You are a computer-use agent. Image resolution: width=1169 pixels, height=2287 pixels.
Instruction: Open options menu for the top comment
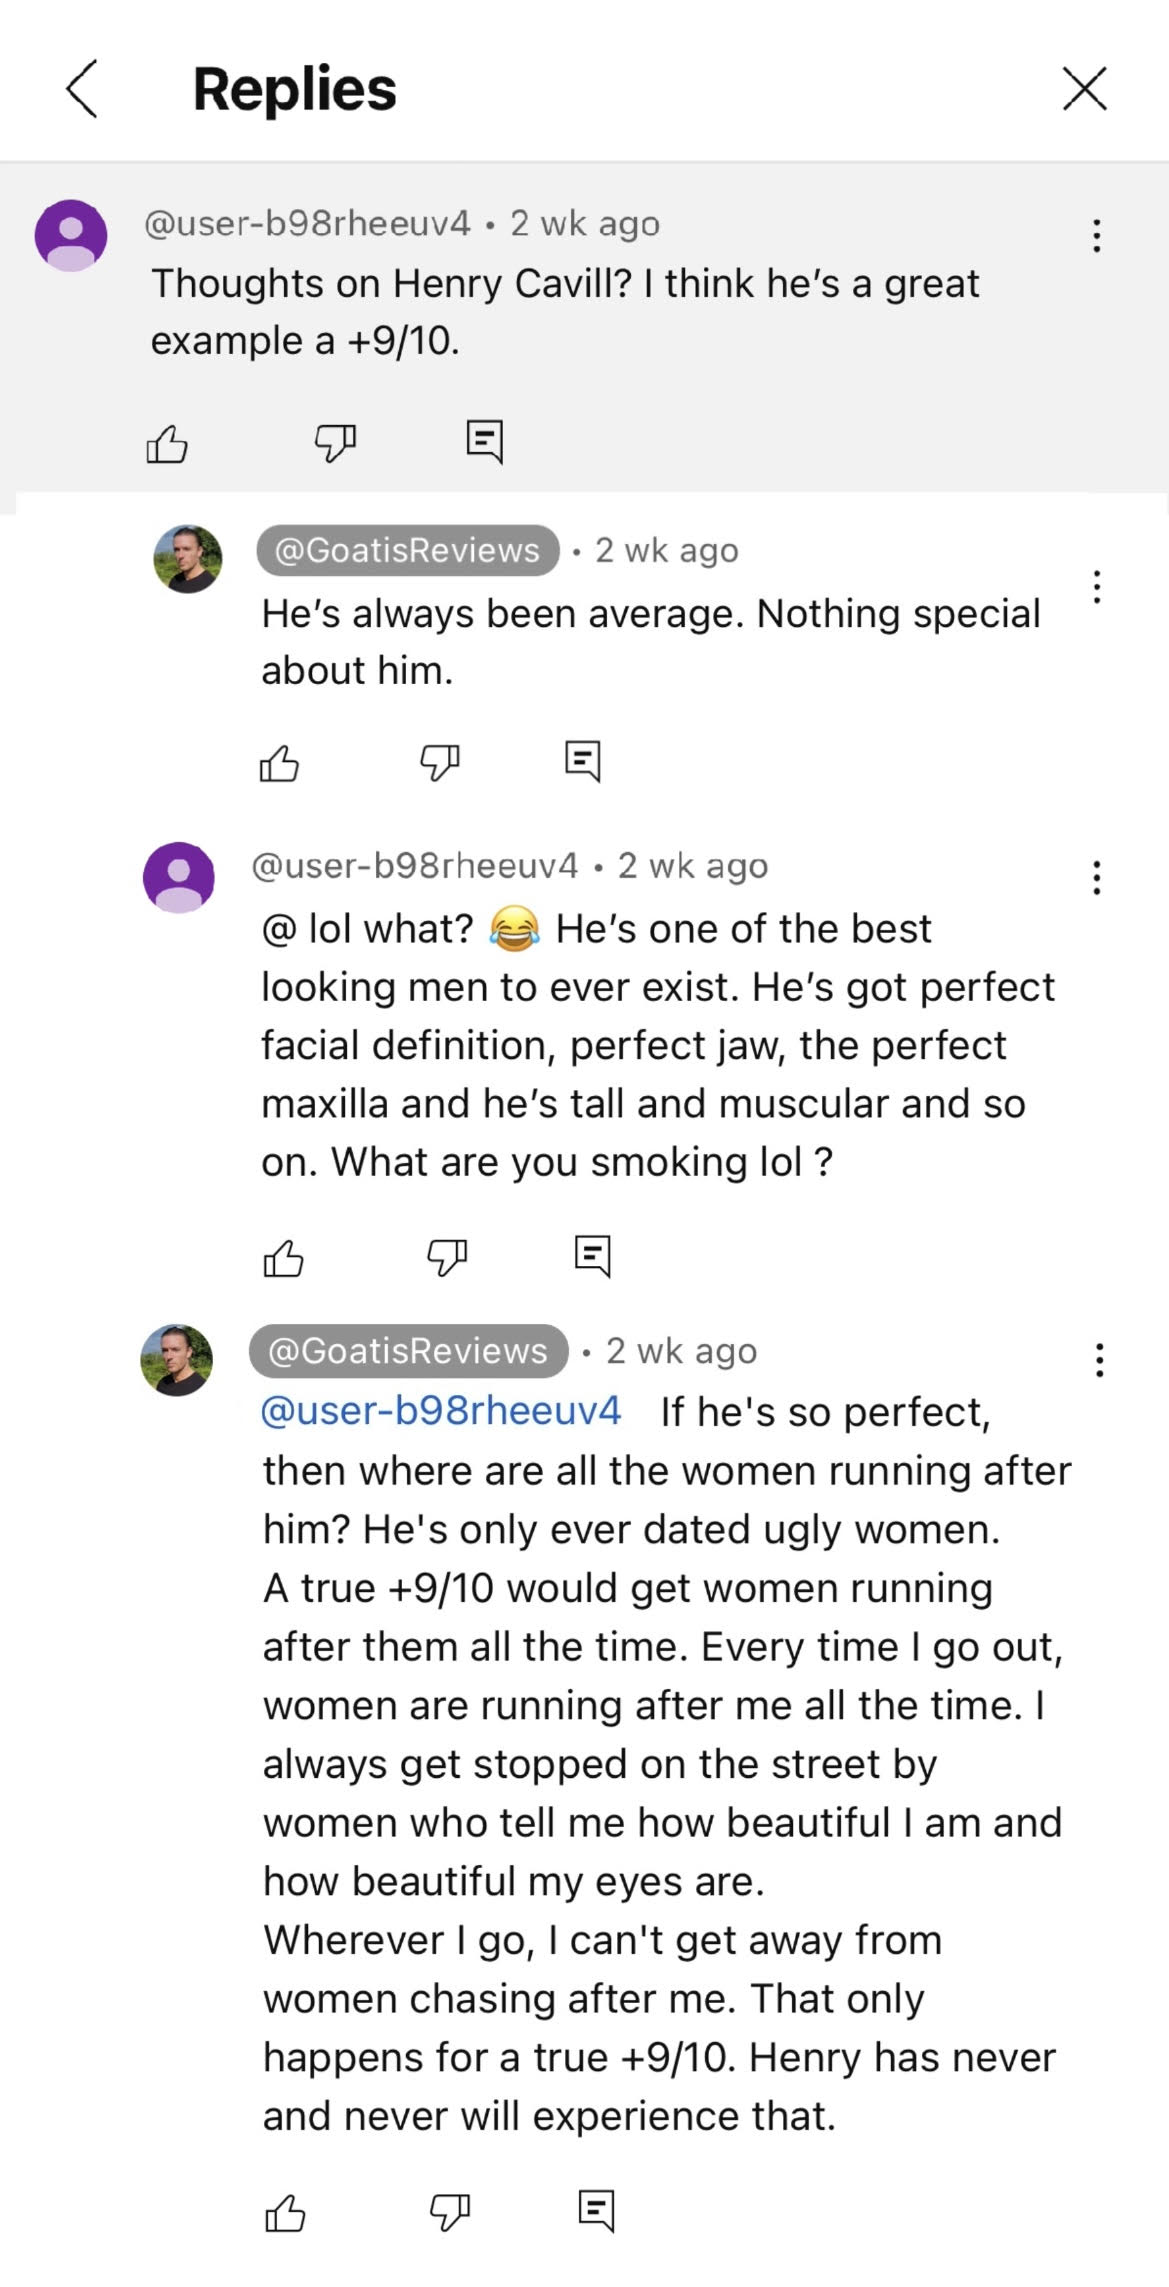1096,236
